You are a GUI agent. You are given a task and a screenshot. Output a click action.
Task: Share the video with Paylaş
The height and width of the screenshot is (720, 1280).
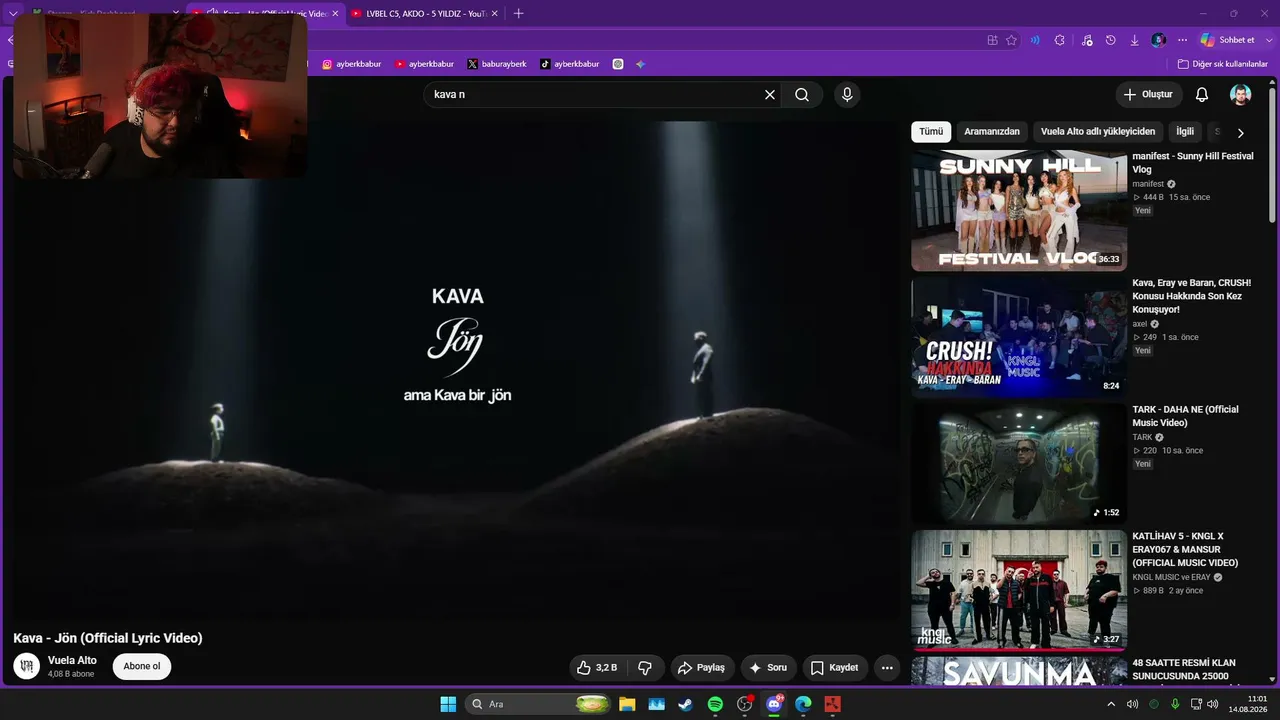[701, 668]
